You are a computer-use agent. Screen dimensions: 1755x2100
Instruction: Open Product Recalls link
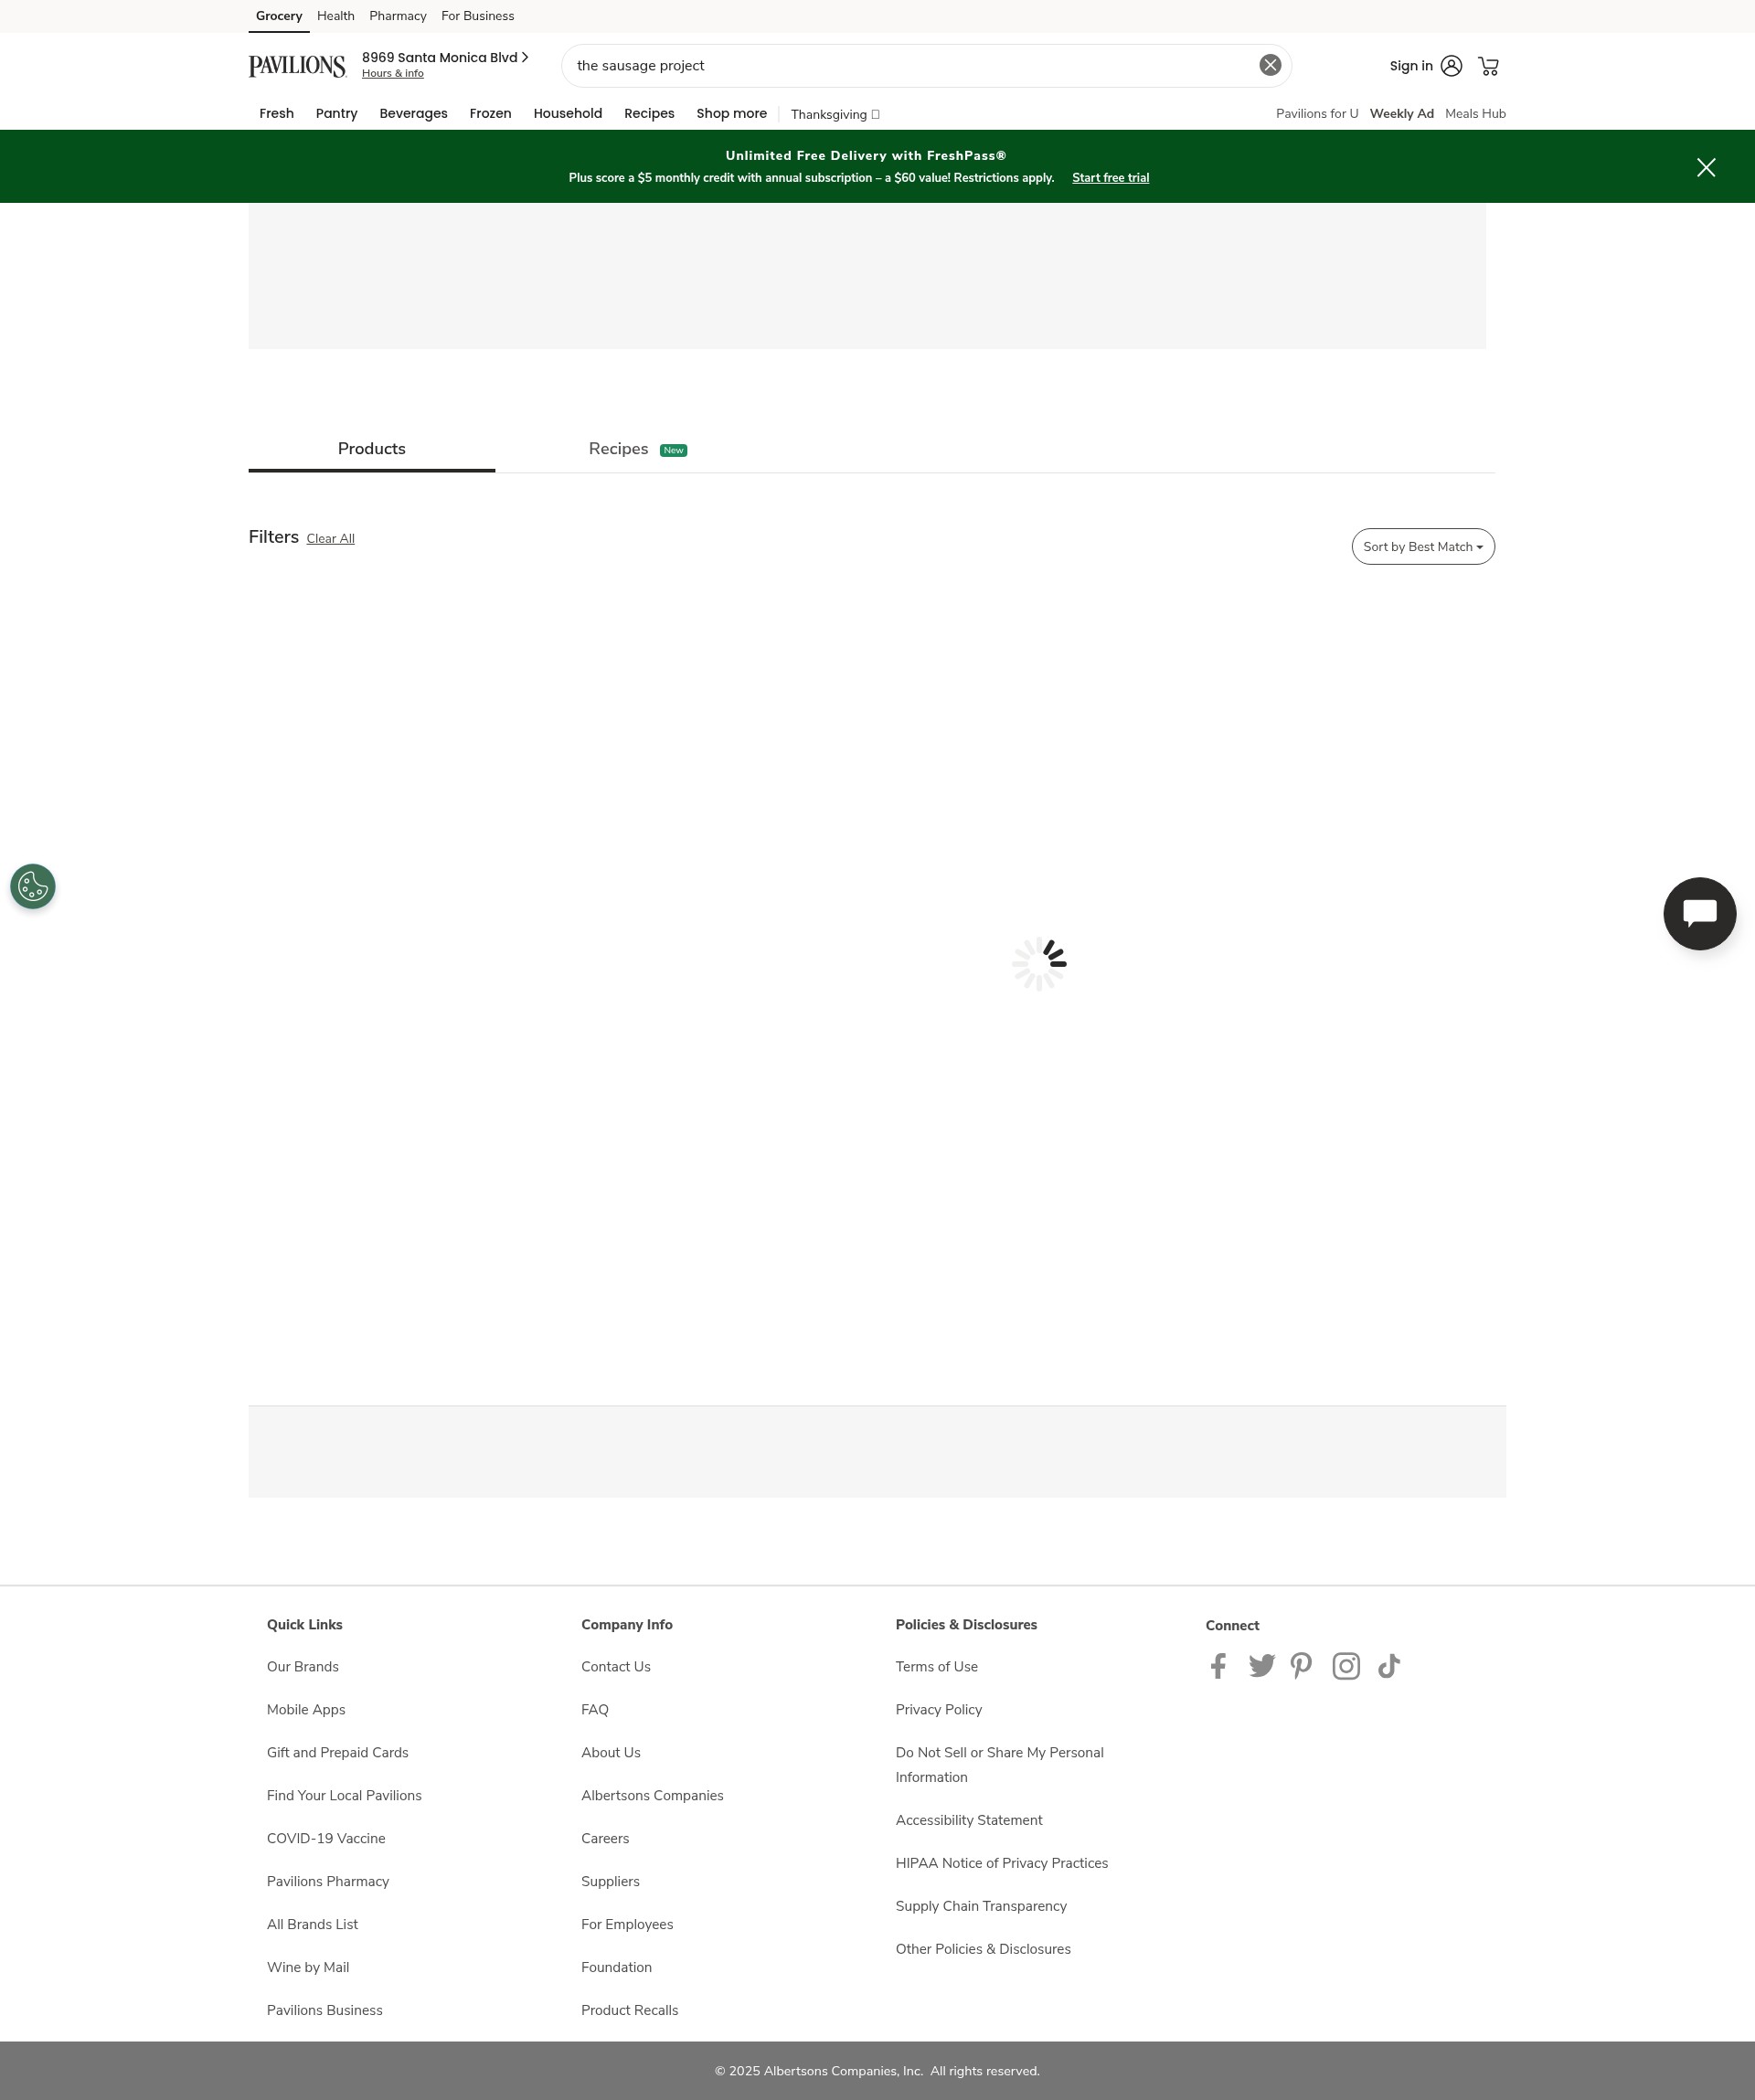click(x=629, y=2011)
